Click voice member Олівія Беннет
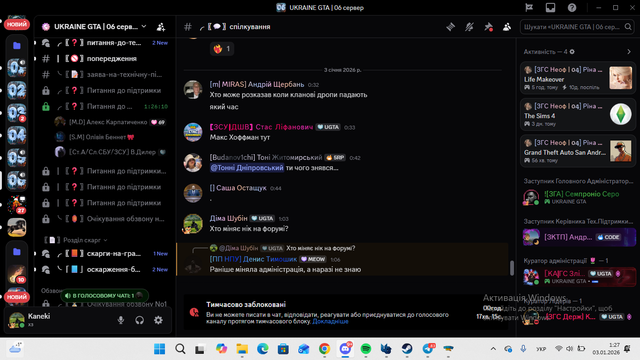The height and width of the screenshot is (360, 640). [x=111, y=137]
